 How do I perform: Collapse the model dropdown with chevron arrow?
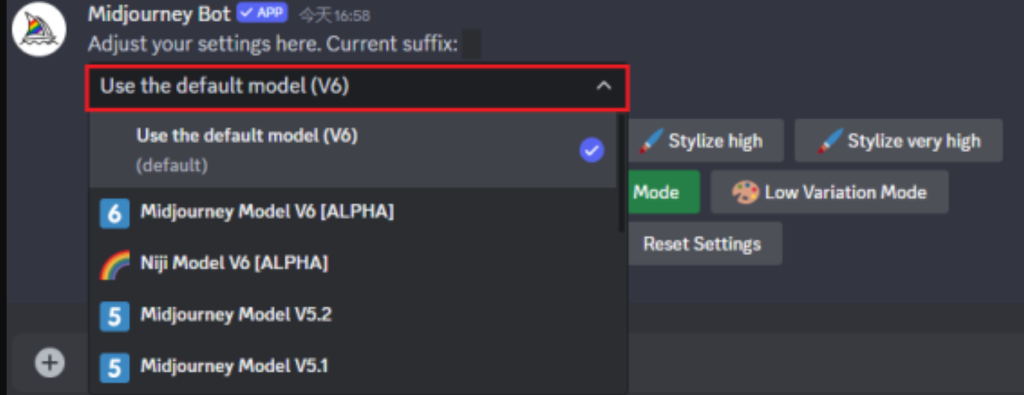tap(604, 86)
